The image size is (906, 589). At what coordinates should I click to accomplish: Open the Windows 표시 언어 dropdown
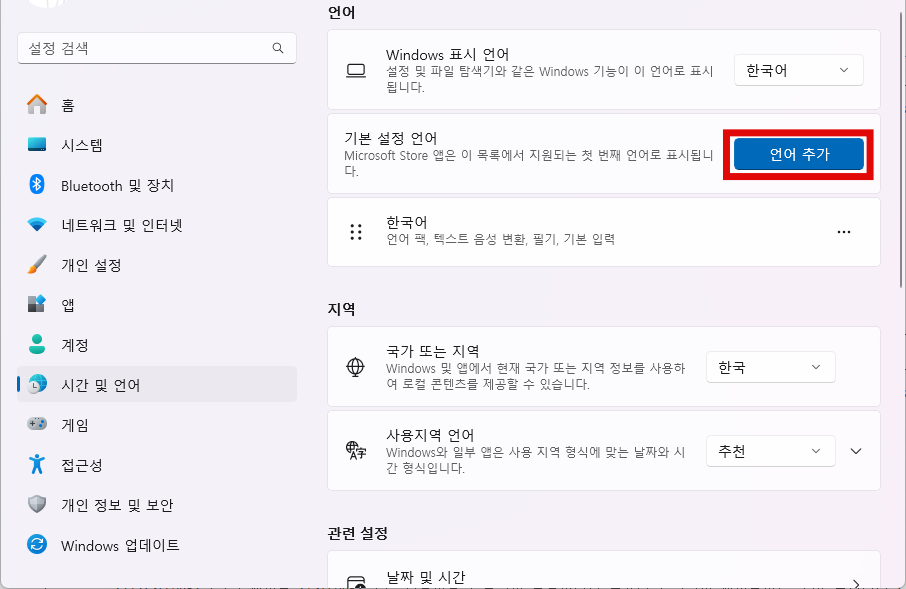[x=799, y=70]
